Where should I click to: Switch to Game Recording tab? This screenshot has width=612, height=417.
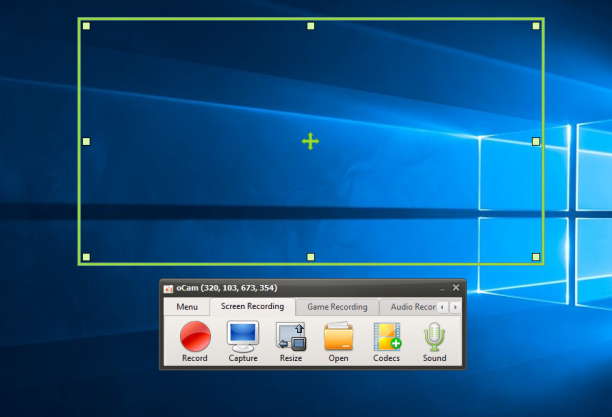(337, 307)
